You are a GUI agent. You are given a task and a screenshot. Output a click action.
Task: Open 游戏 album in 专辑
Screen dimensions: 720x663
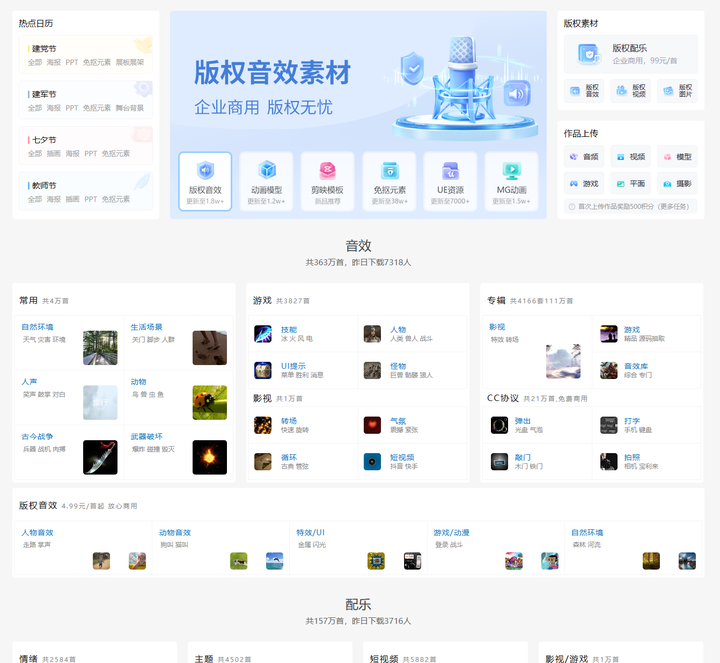click(x=632, y=330)
